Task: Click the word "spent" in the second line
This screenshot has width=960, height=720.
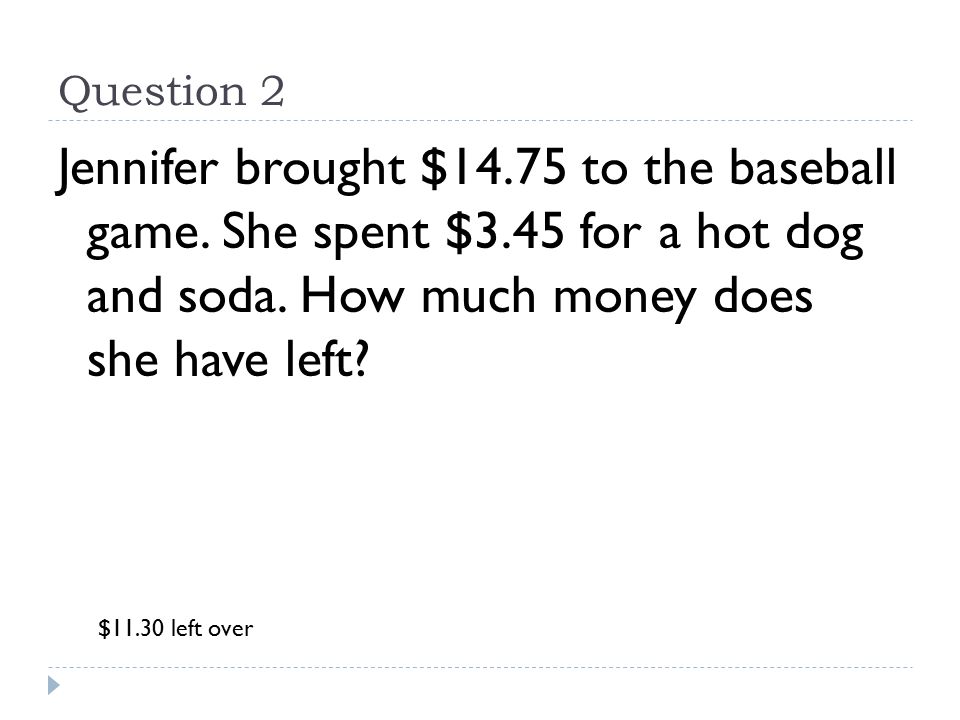Action: [x=371, y=236]
